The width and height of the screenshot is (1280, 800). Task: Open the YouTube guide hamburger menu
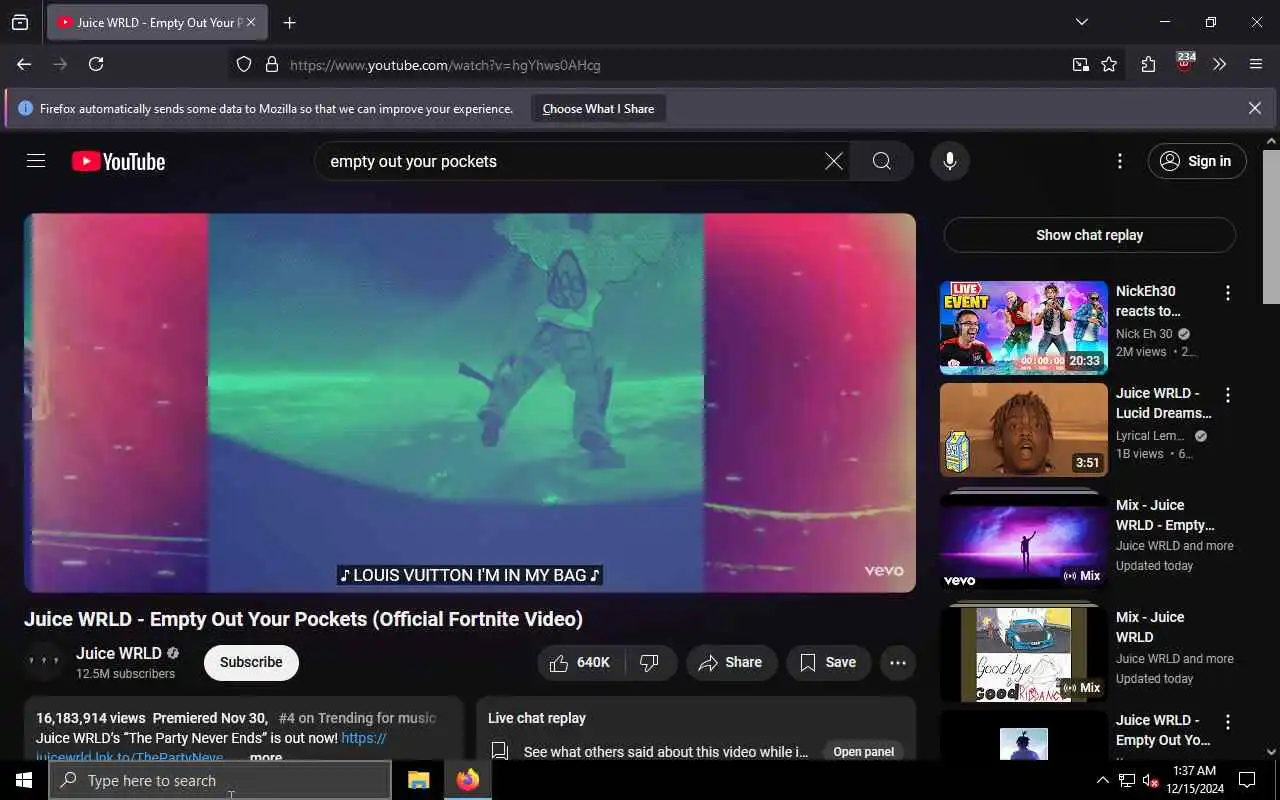point(36,161)
